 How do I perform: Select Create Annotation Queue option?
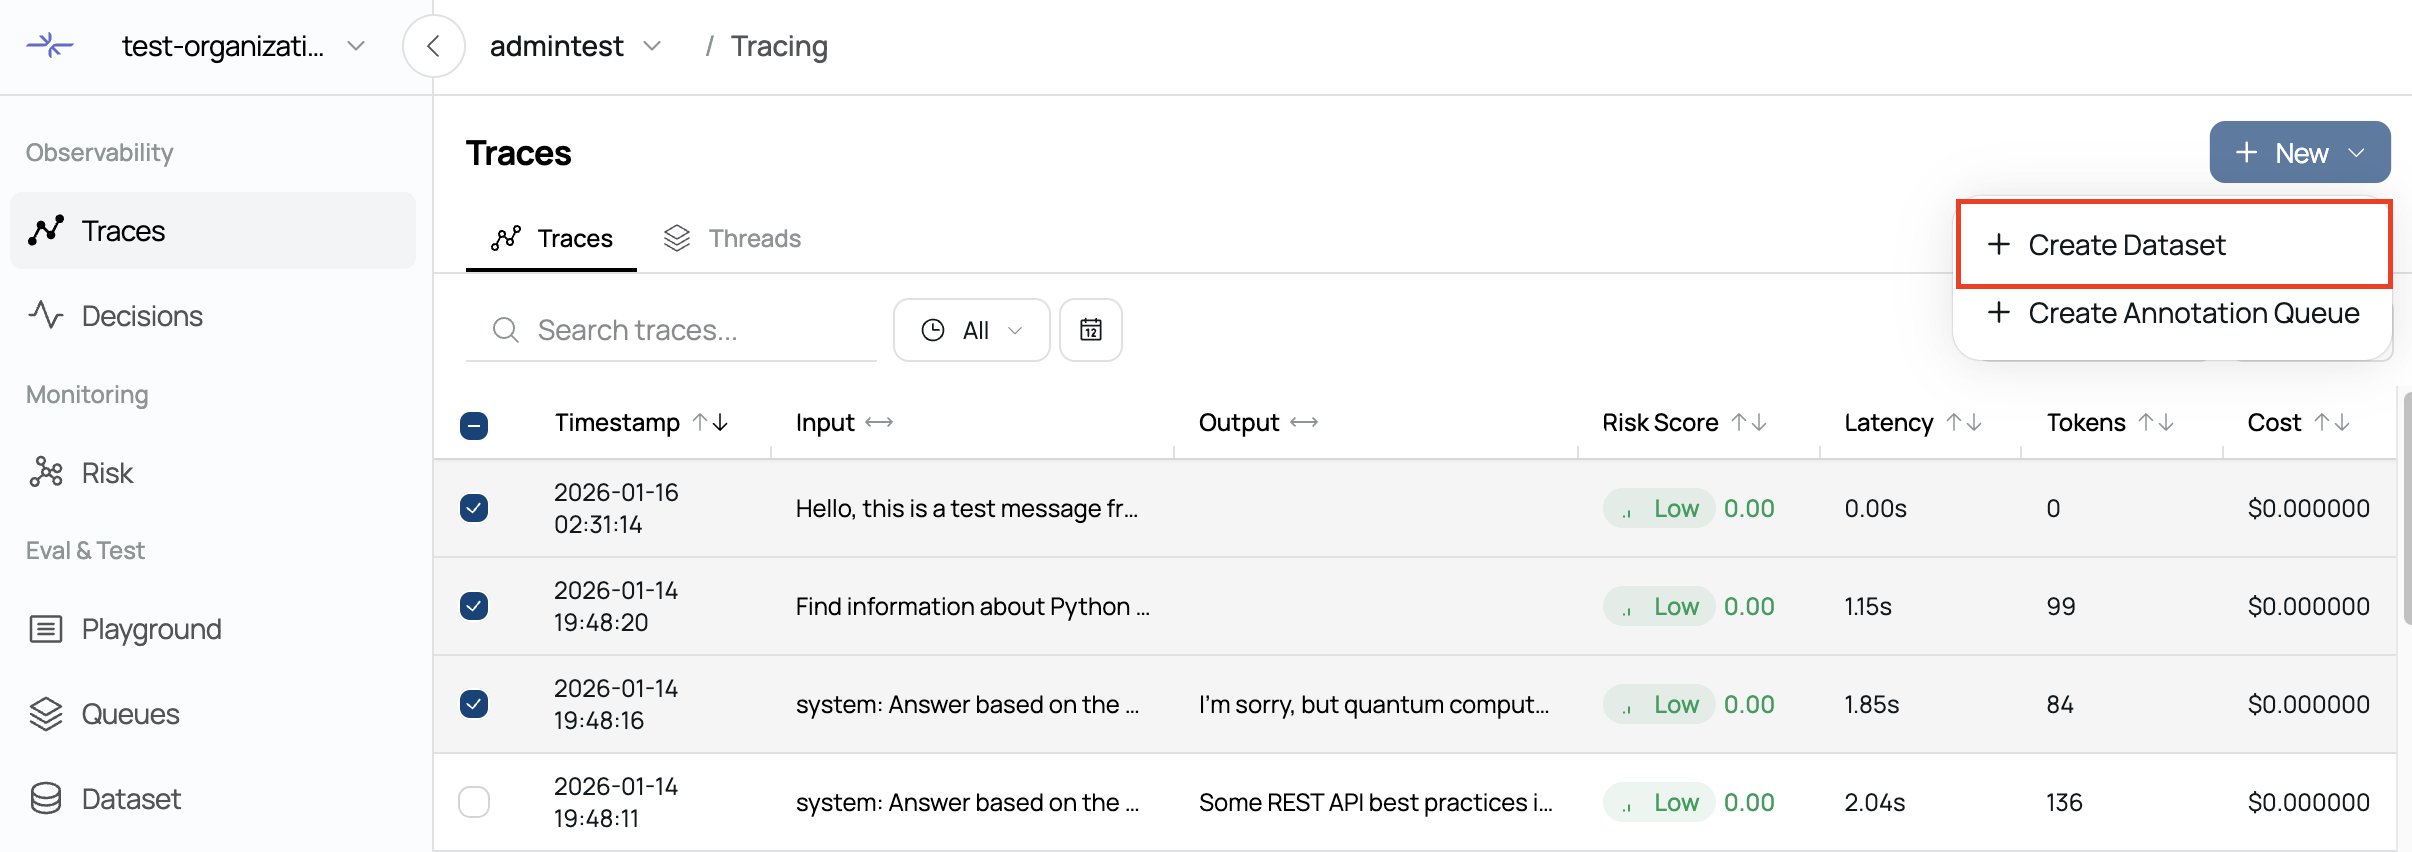pos(2192,313)
